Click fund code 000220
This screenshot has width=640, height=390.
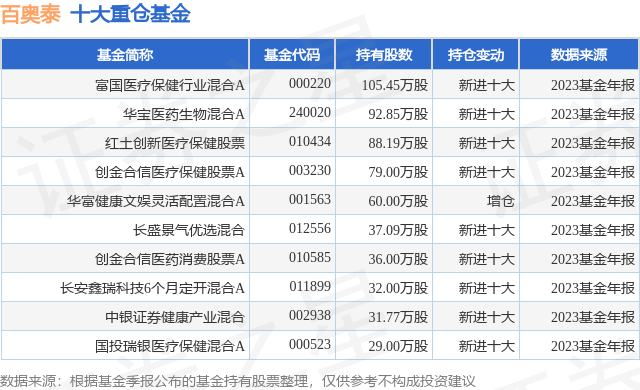(310, 83)
